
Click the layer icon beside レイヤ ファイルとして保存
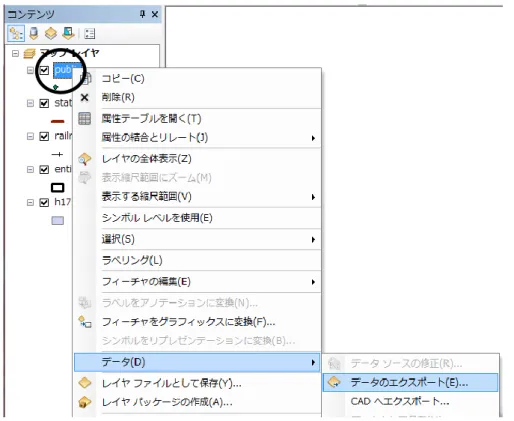85,383
